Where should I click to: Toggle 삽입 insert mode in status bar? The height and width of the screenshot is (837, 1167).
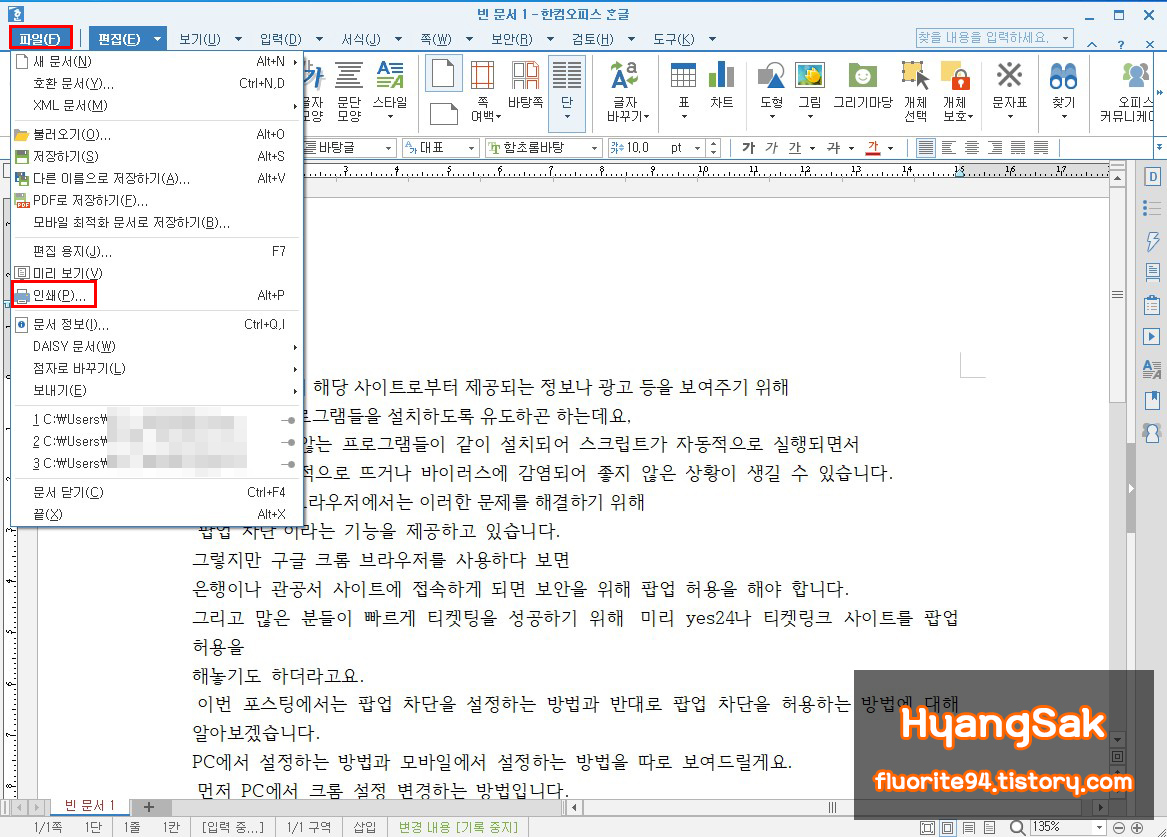(365, 827)
